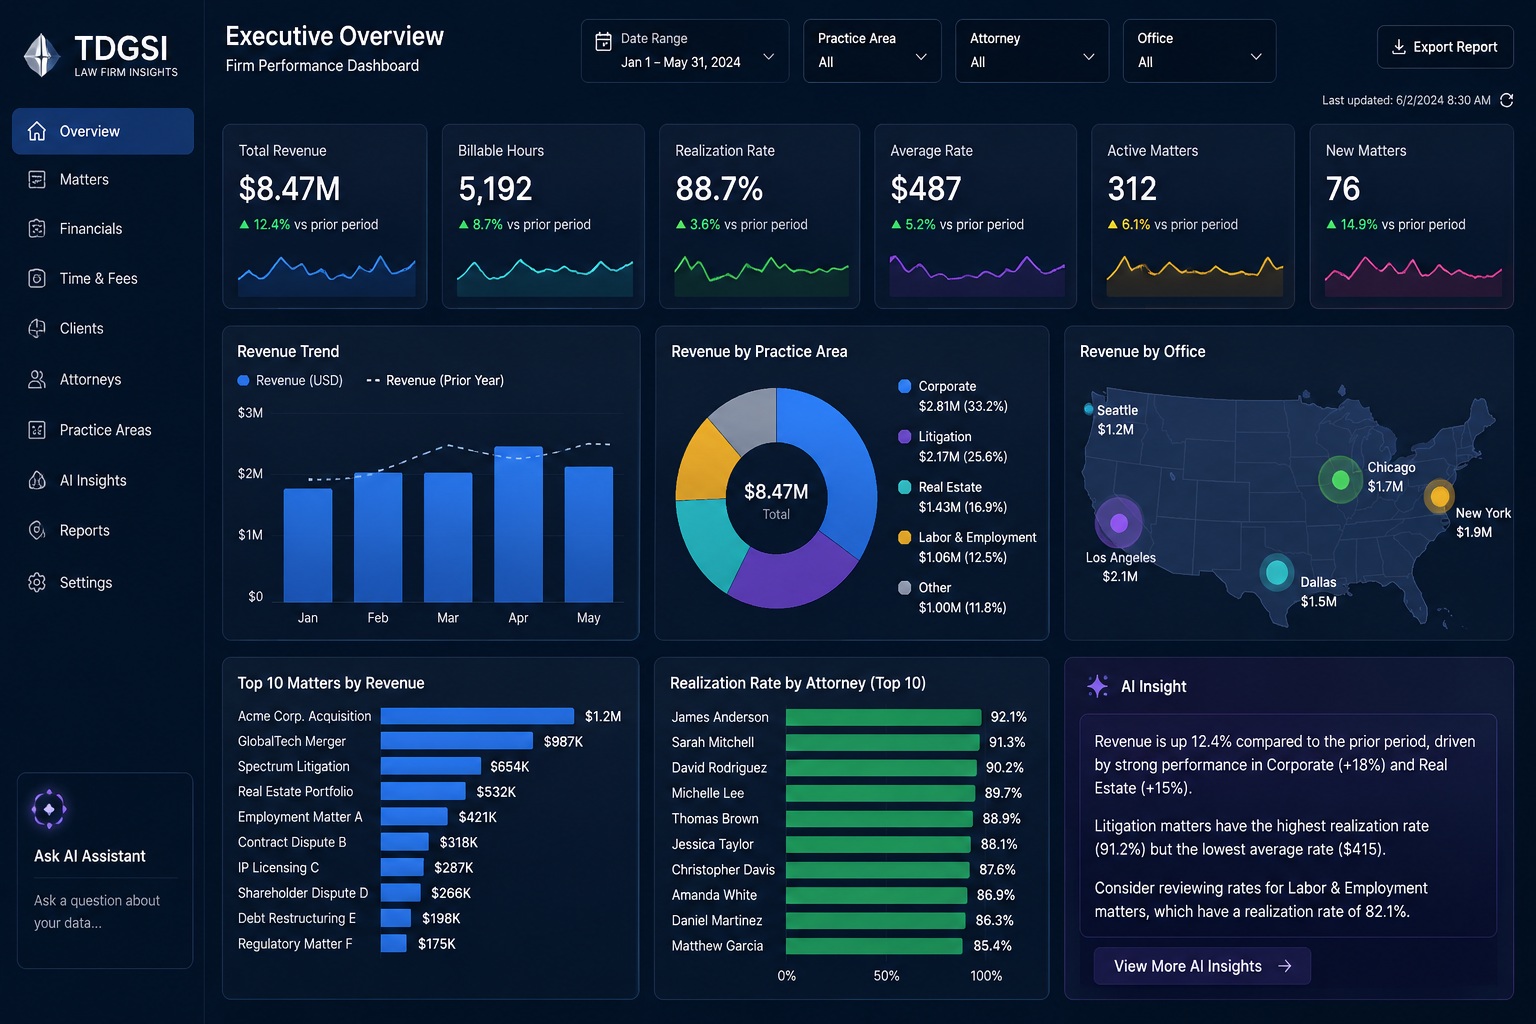Click the Los Angeles purple map marker
1536x1024 pixels.
[1119, 522]
